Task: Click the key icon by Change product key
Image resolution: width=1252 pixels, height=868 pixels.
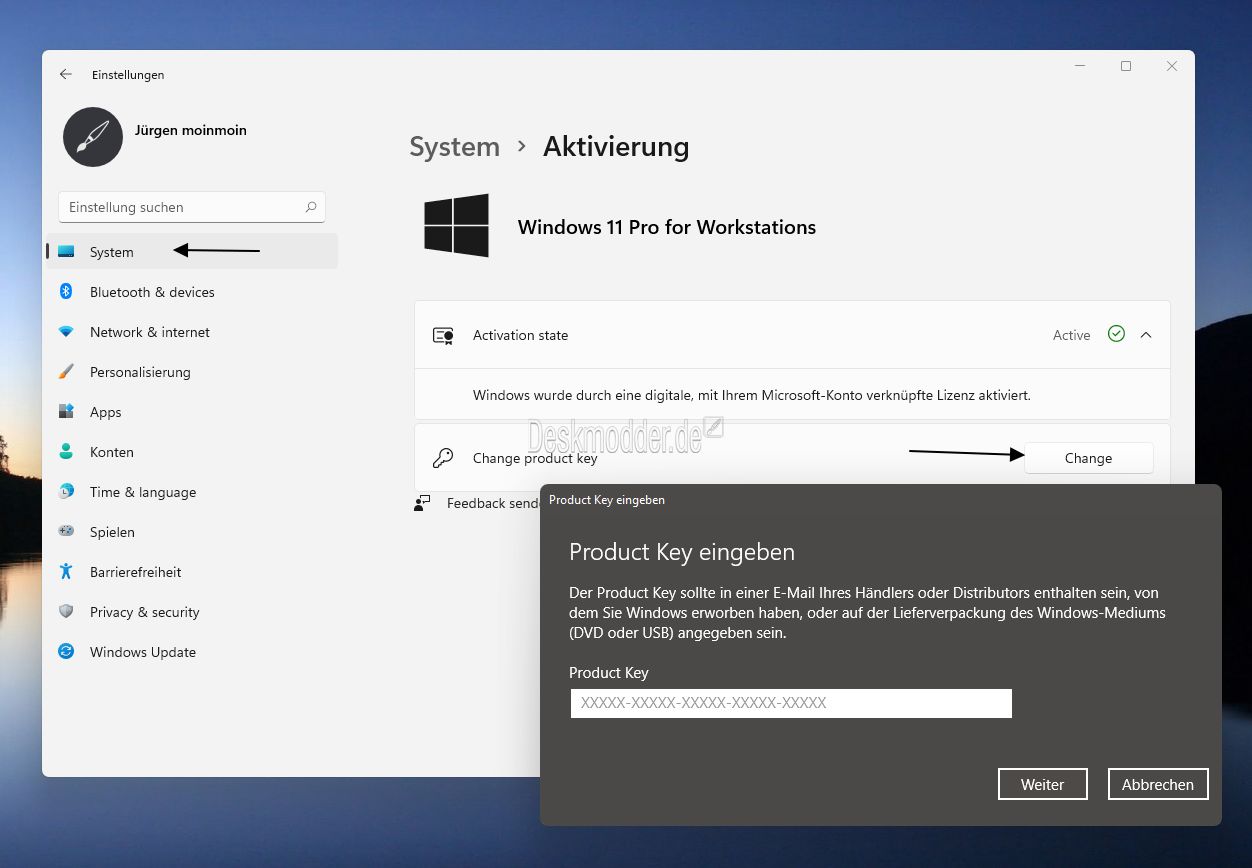Action: pos(442,458)
